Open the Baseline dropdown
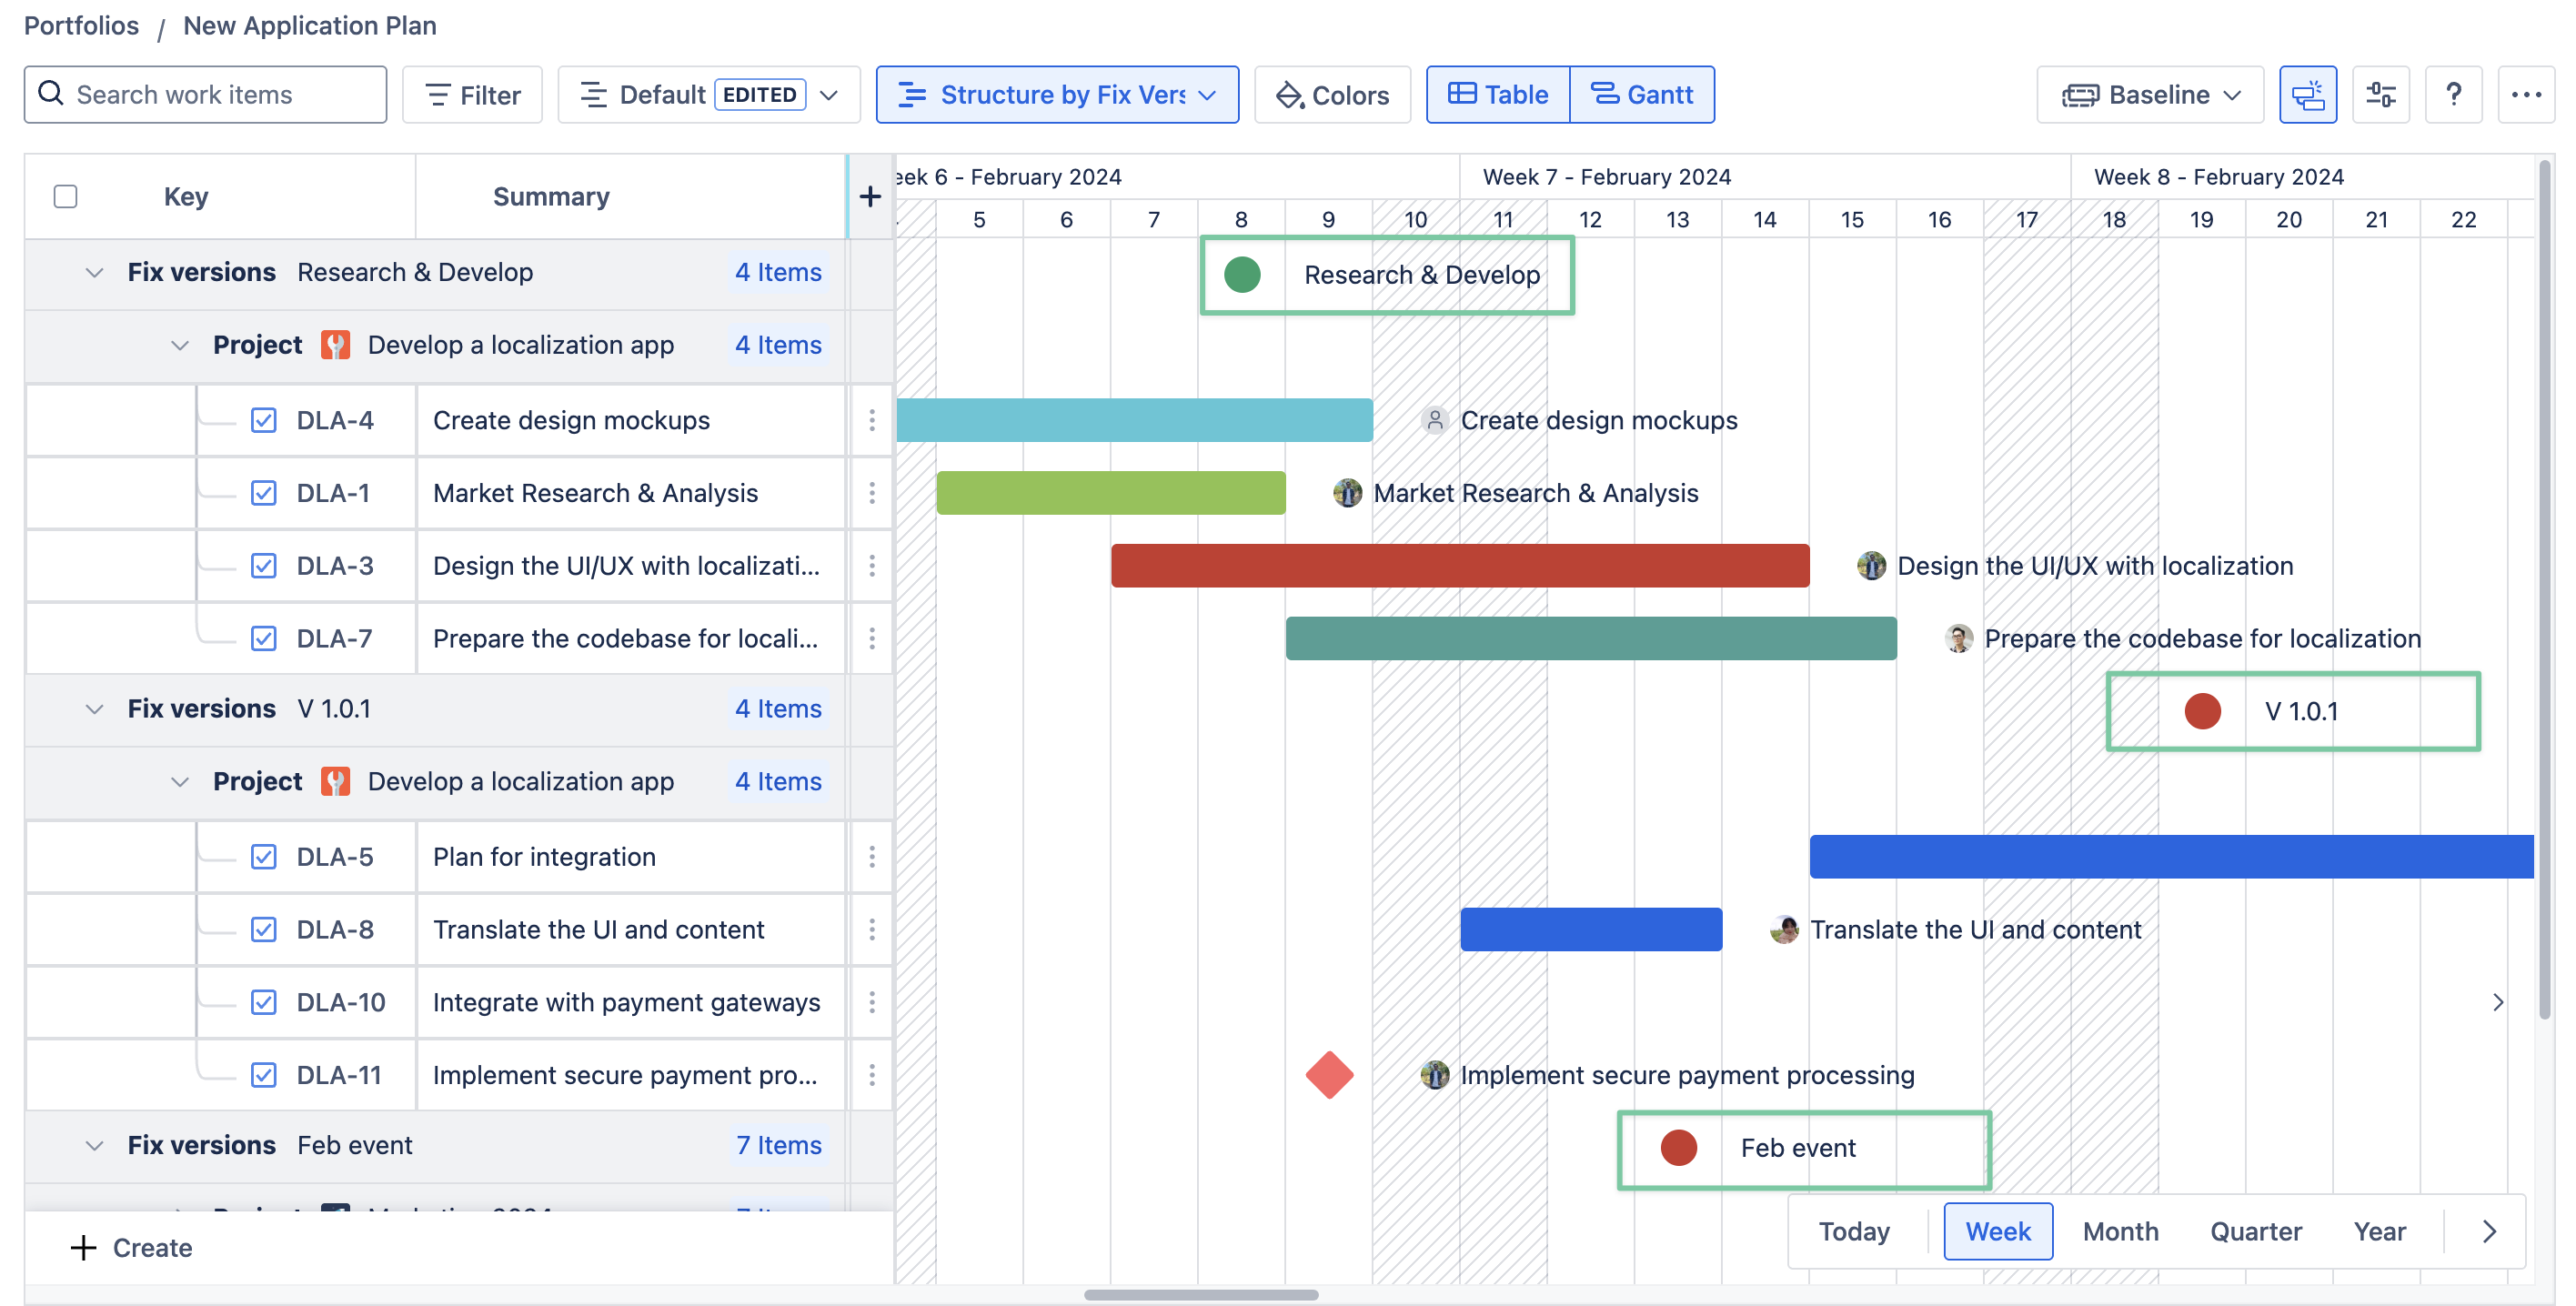The width and height of the screenshot is (2576, 1306). [2150, 95]
